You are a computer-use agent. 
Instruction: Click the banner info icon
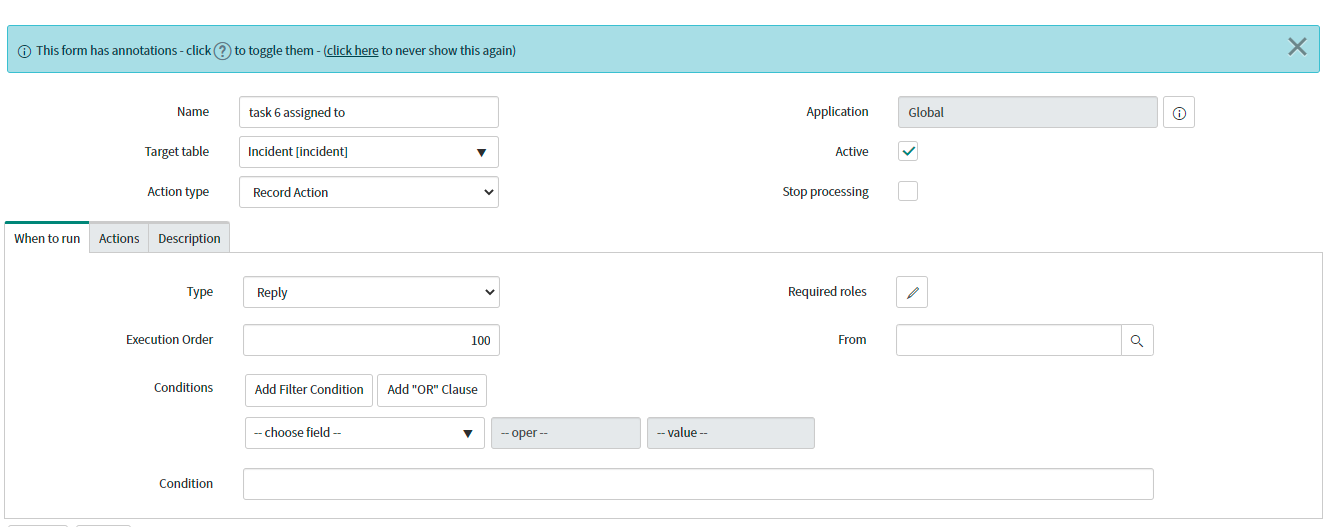(24, 51)
